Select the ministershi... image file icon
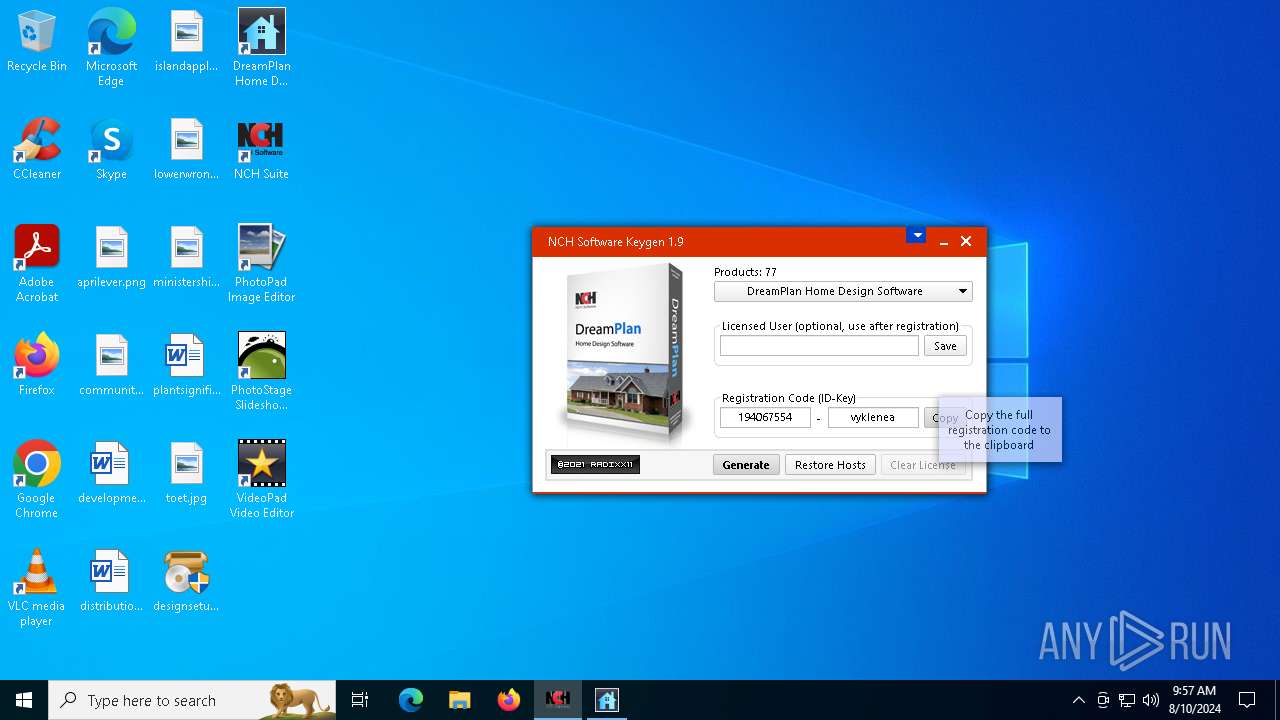Image resolution: width=1280 pixels, height=720 pixels. 186,257
